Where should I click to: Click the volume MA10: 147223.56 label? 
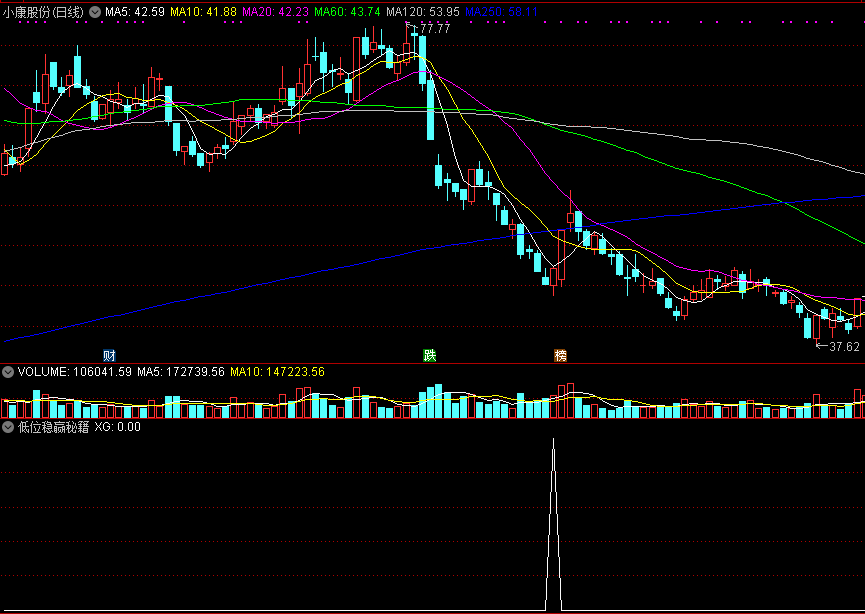click(x=277, y=372)
